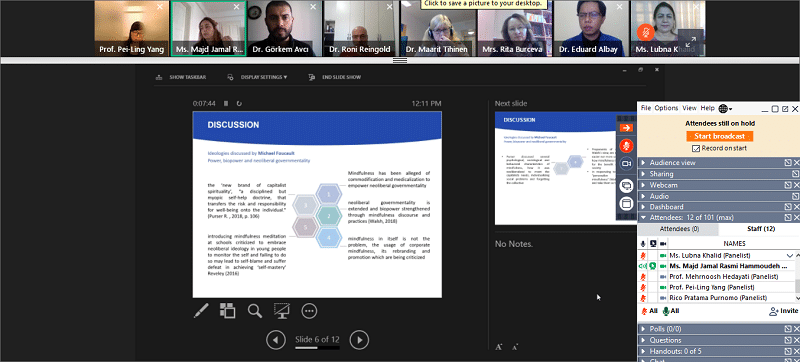Click the black screen toggle icon

(x=282, y=311)
